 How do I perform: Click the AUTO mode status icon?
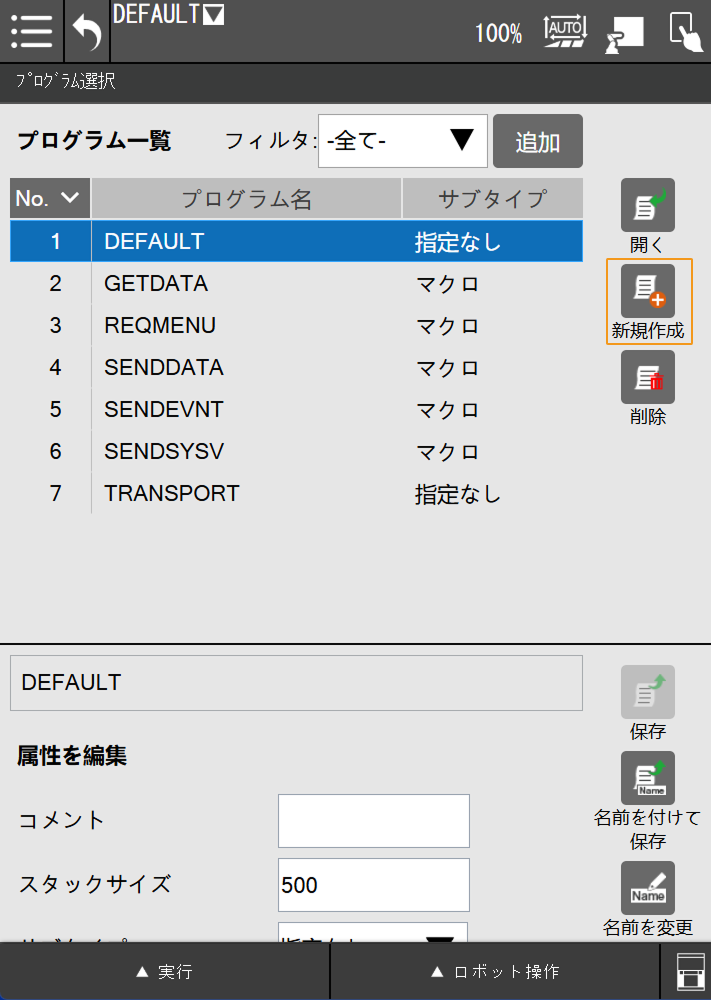(x=564, y=31)
